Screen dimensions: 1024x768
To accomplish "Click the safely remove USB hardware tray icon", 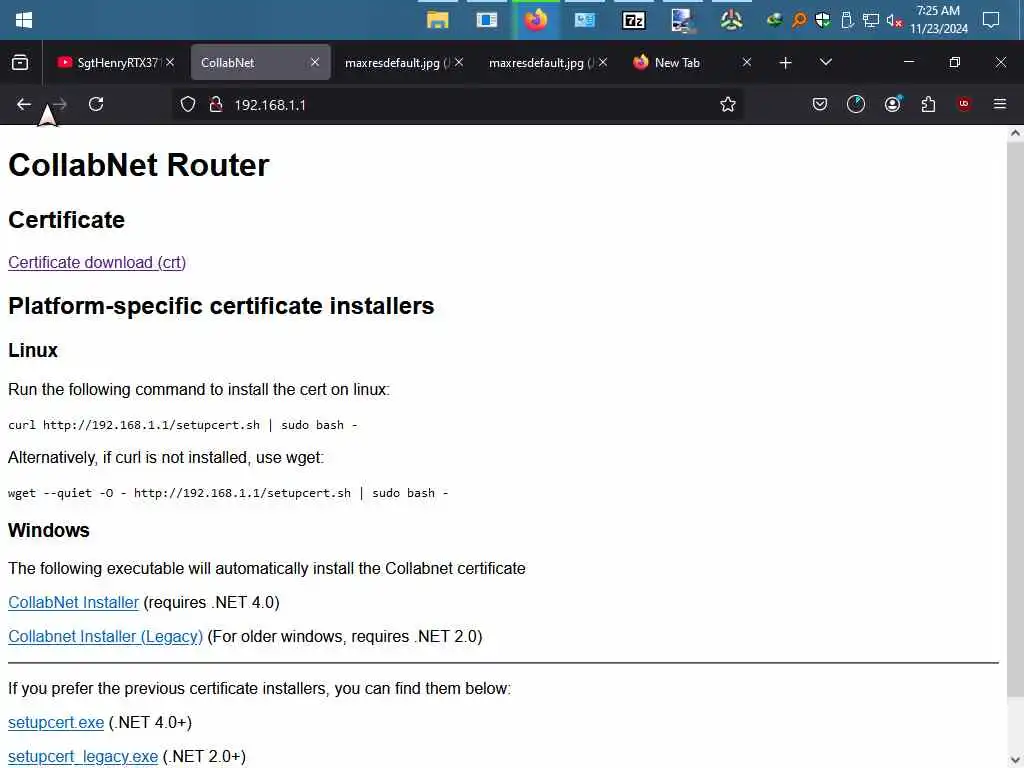I will click(847, 20).
